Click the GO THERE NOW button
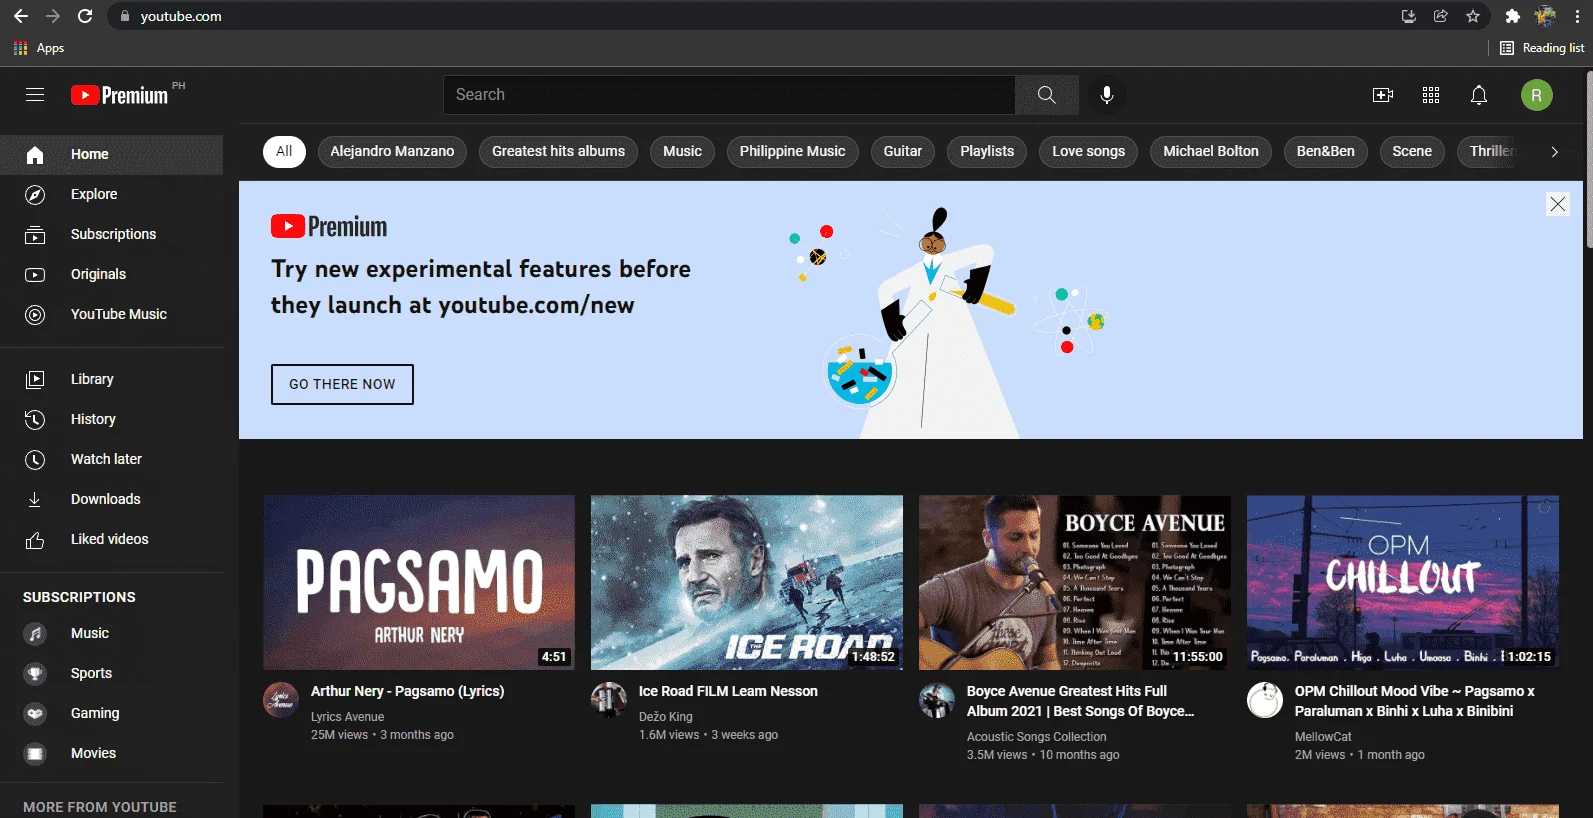The height and width of the screenshot is (818, 1593). click(342, 384)
